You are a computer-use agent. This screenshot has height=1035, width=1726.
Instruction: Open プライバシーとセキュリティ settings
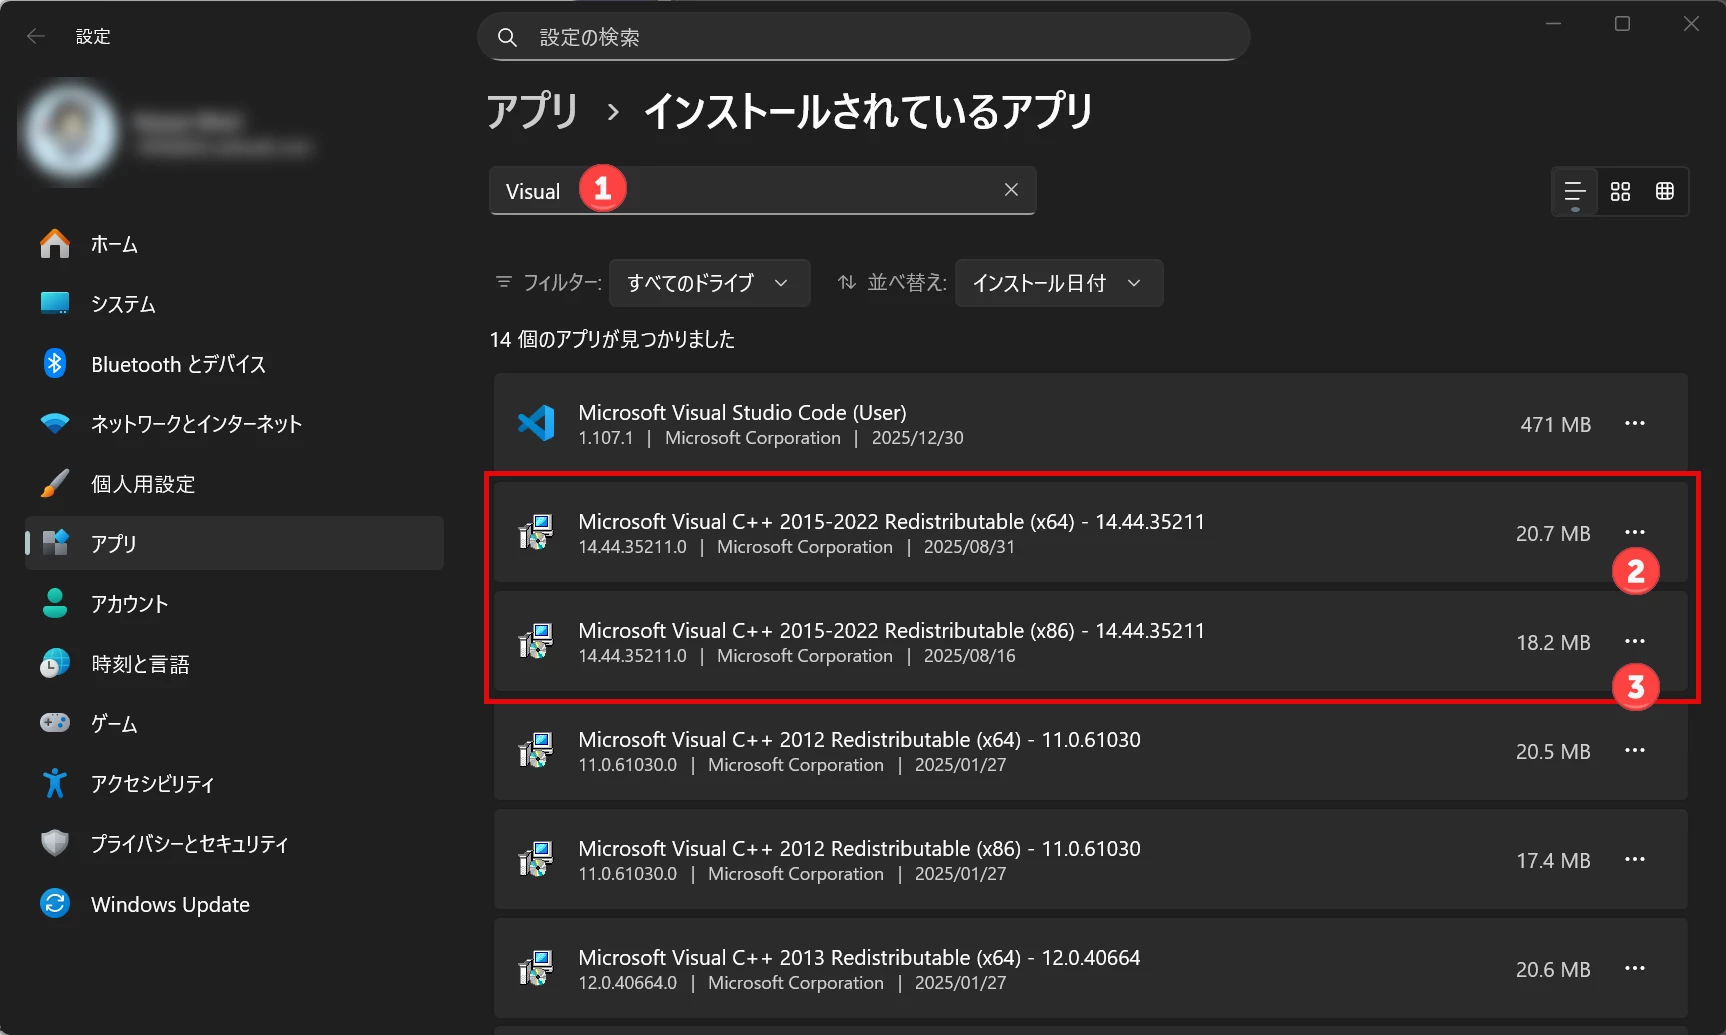[234, 844]
